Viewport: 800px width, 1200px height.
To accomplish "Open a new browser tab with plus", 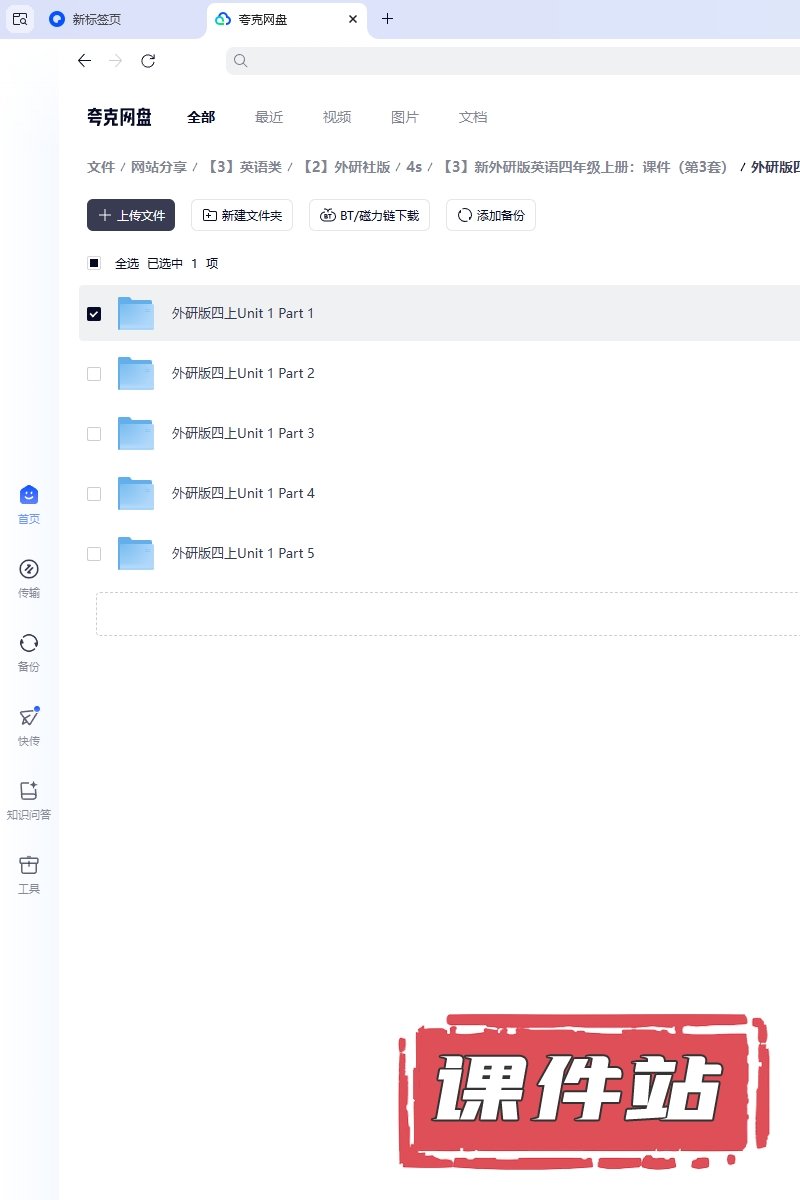I will tap(388, 19).
